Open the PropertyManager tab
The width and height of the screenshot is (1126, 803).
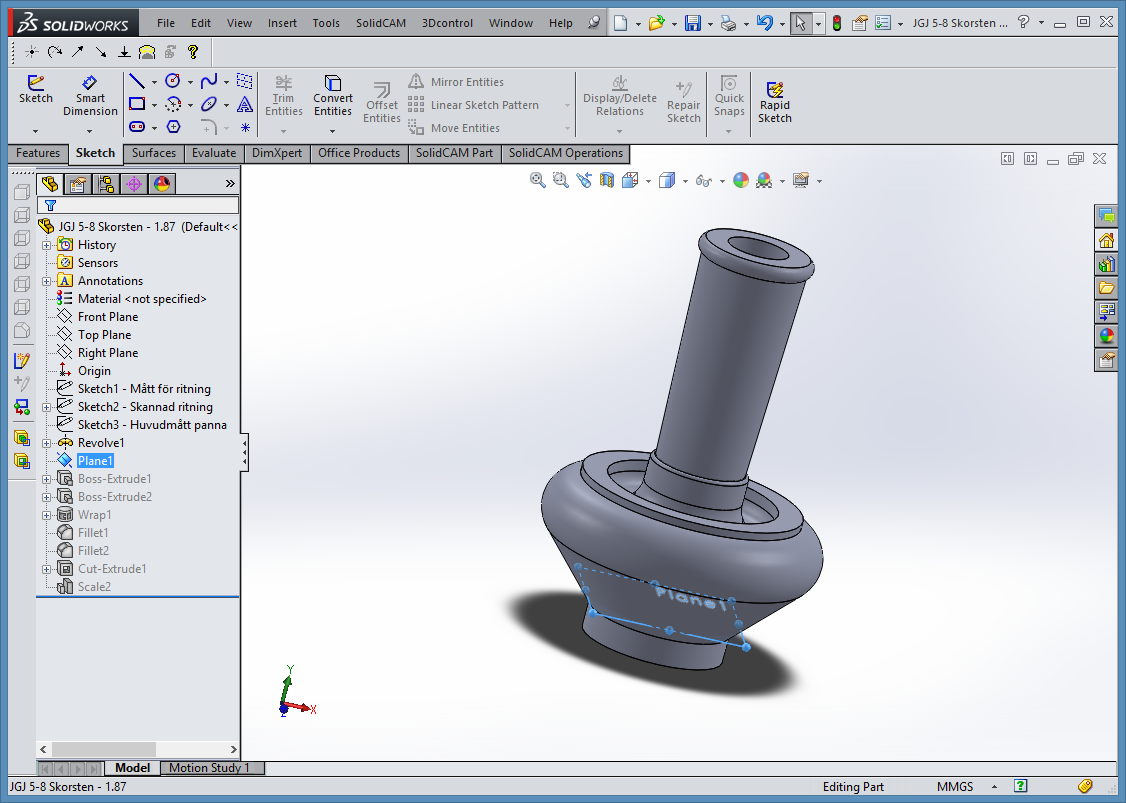coord(78,185)
